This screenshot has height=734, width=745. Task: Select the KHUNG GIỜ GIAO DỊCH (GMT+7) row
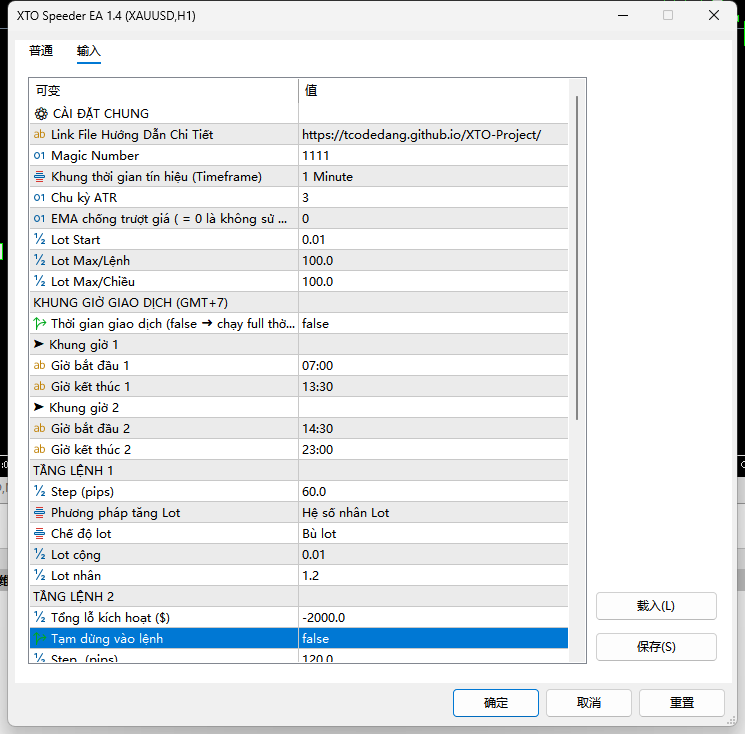[x=299, y=302]
